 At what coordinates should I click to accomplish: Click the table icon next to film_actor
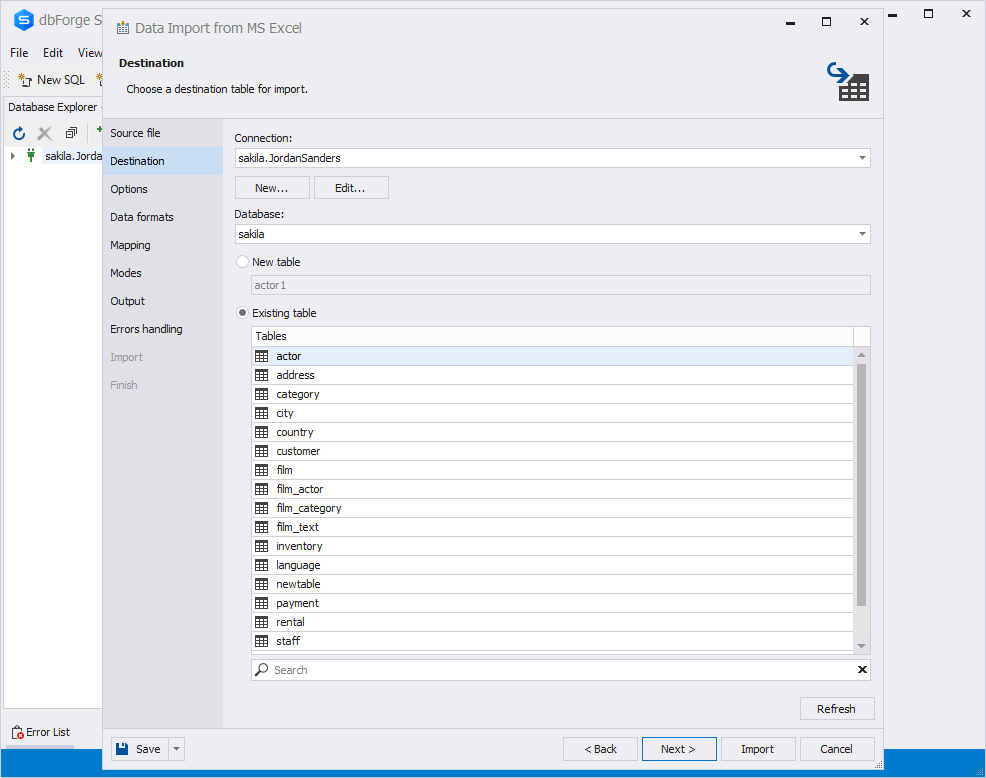coord(262,489)
